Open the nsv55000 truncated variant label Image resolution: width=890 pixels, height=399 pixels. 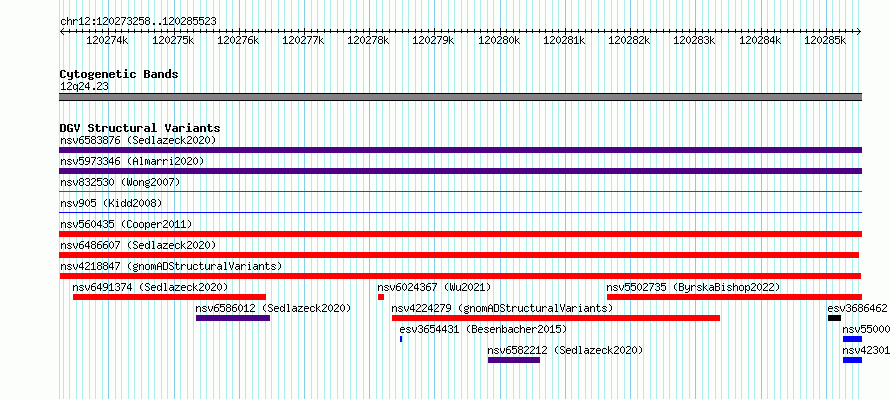[866, 329]
